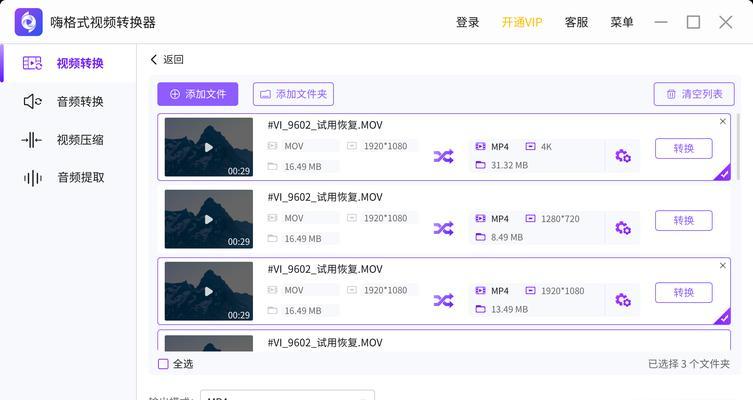753x400 pixels.
Task: Click the file list vertical scrollbar
Action: click(738, 146)
